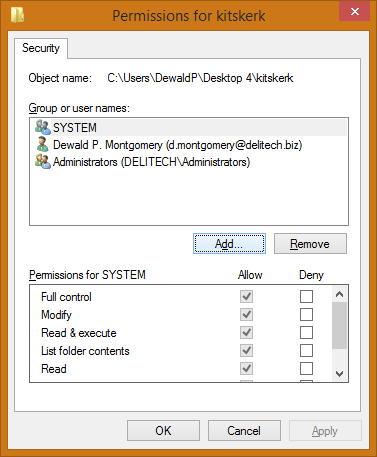
Task: Toggle Allow checkbox for Modify
Action: (246, 314)
